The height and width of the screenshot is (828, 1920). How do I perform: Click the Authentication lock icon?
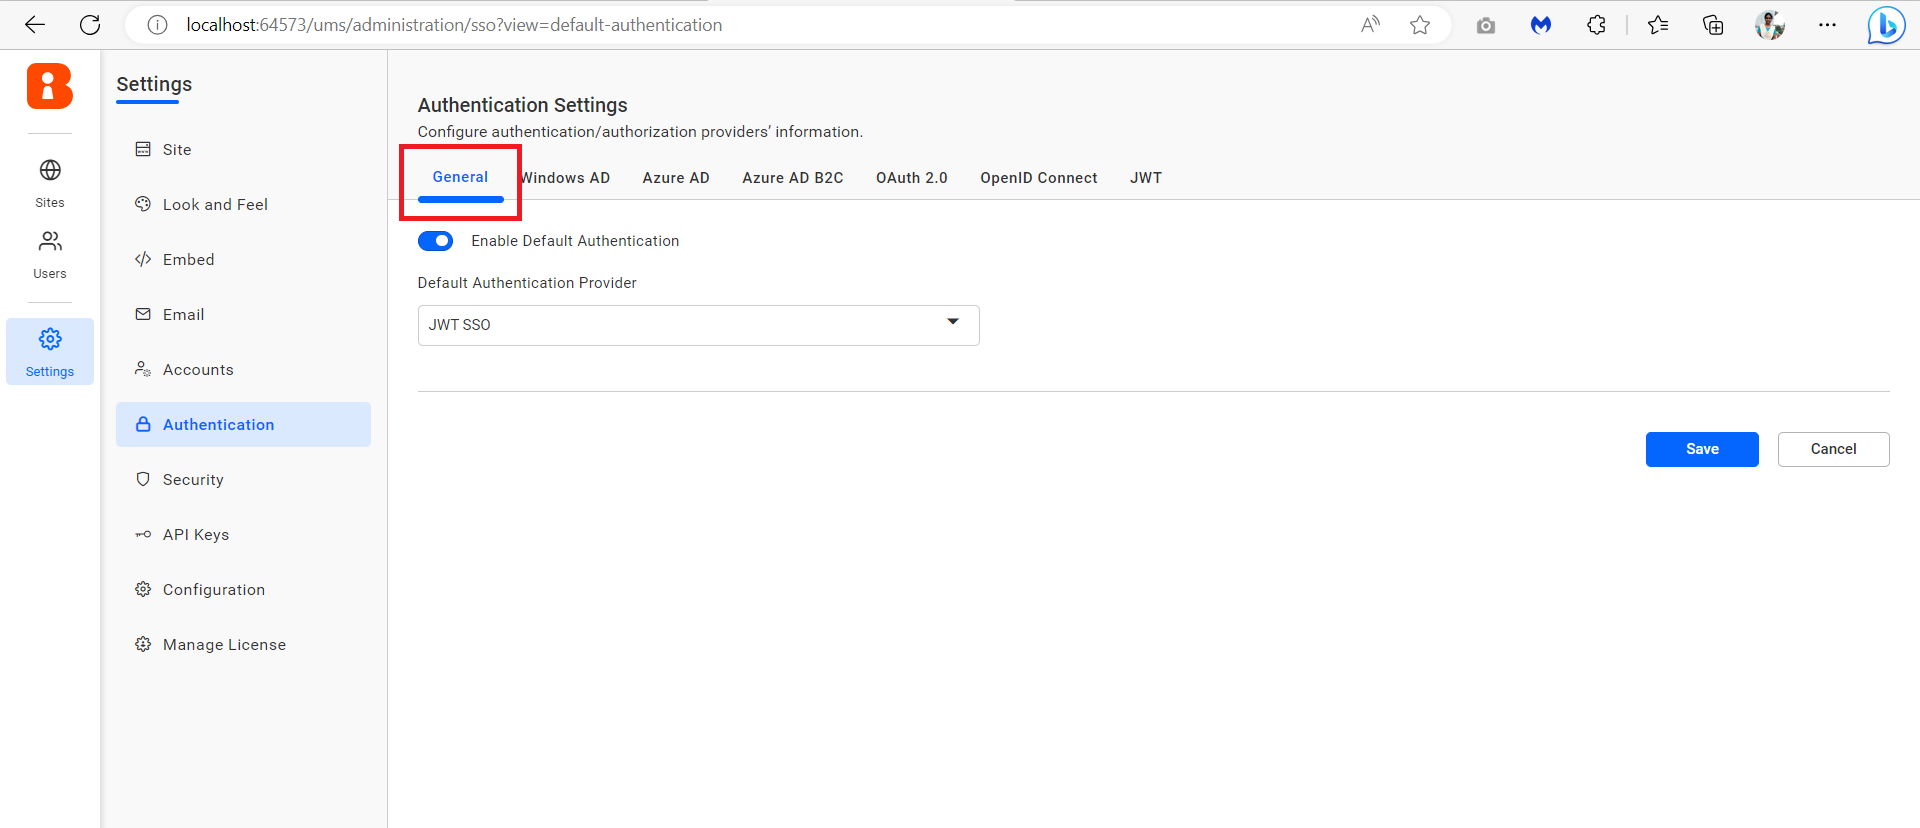(x=143, y=424)
